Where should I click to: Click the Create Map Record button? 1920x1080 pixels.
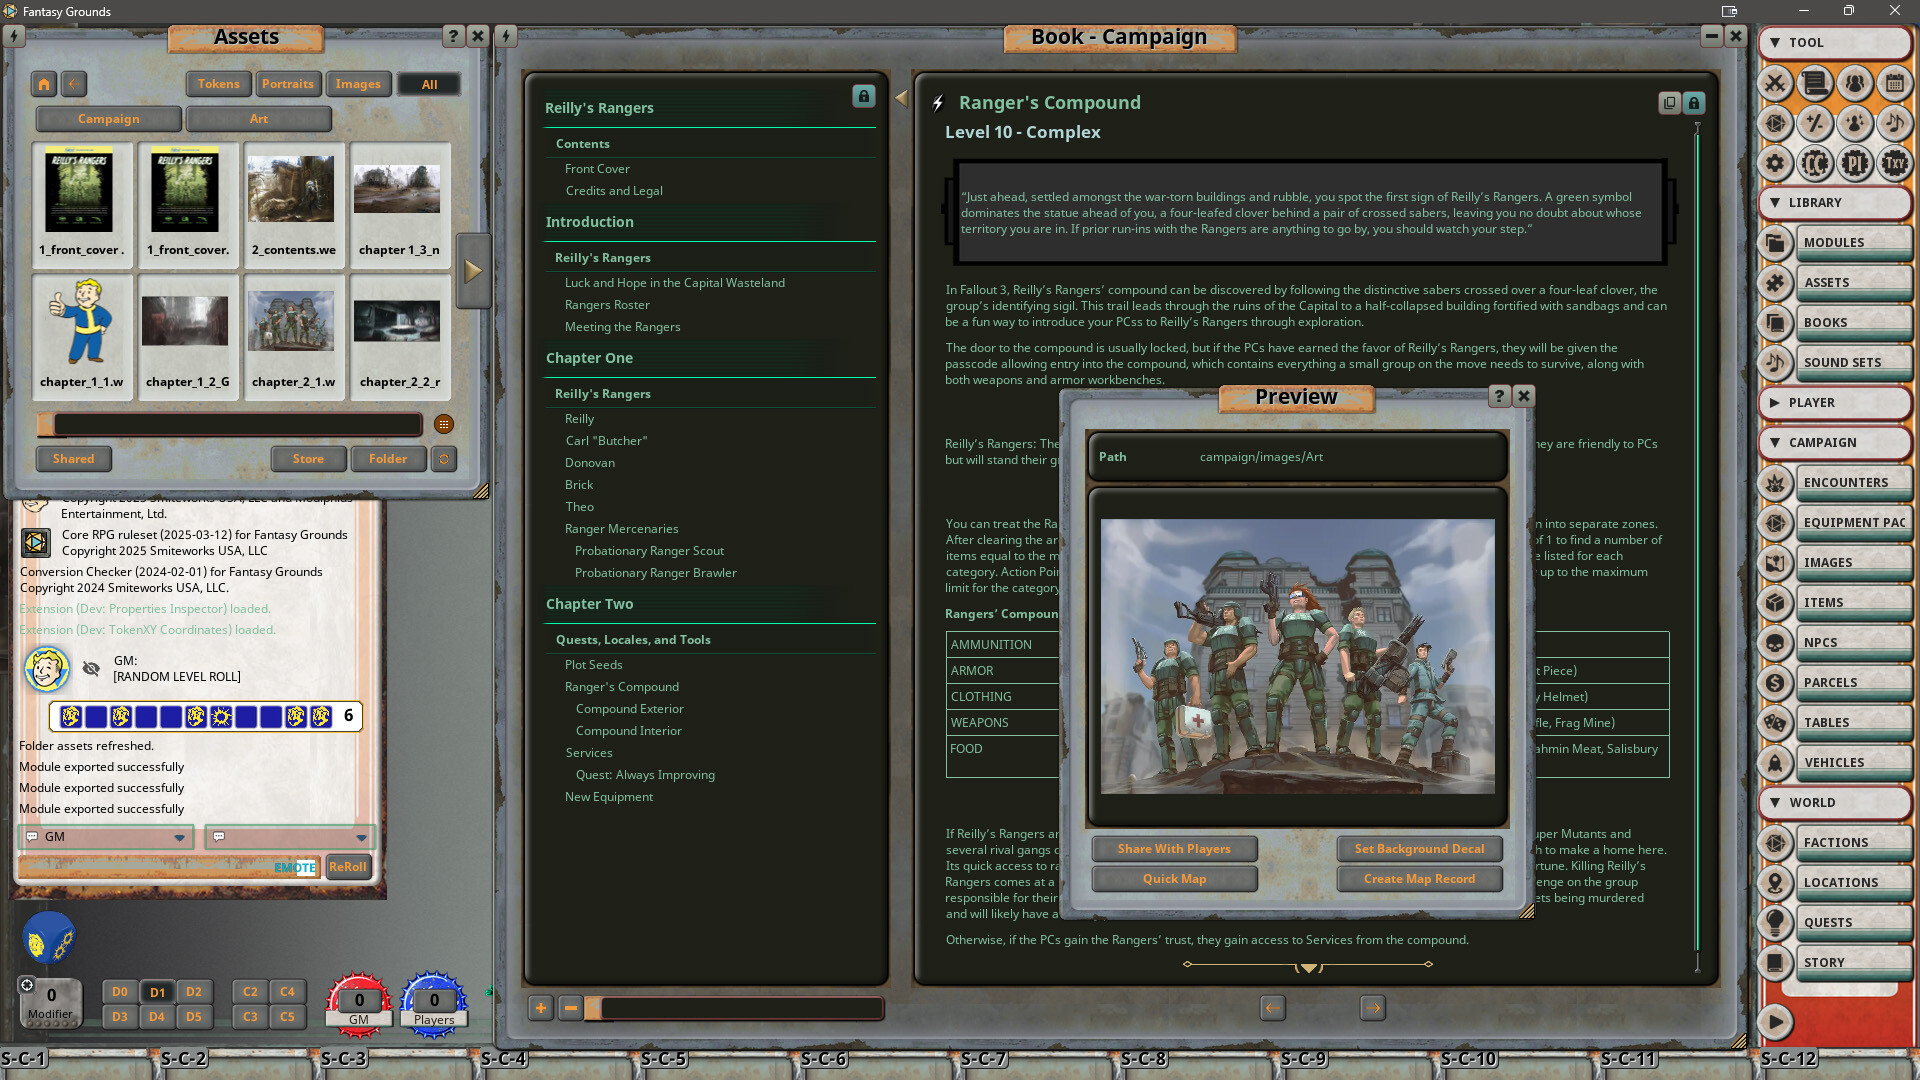1419,878
